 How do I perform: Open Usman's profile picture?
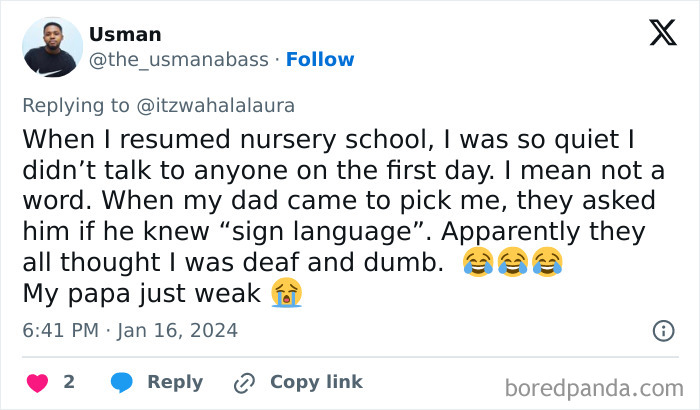click(x=52, y=47)
